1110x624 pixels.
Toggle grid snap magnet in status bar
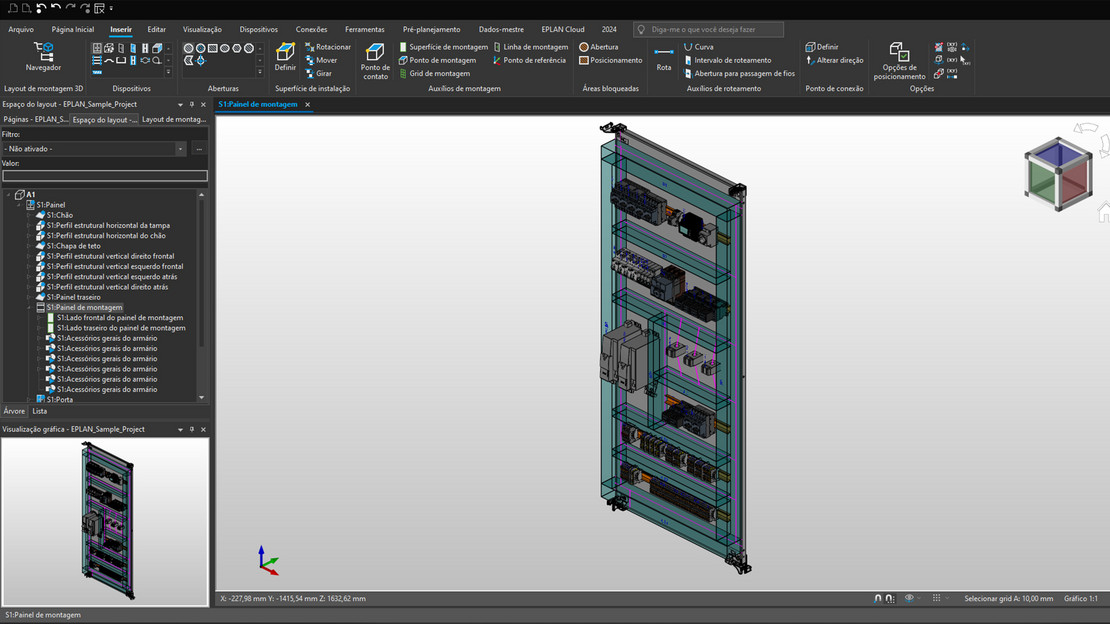click(890, 598)
